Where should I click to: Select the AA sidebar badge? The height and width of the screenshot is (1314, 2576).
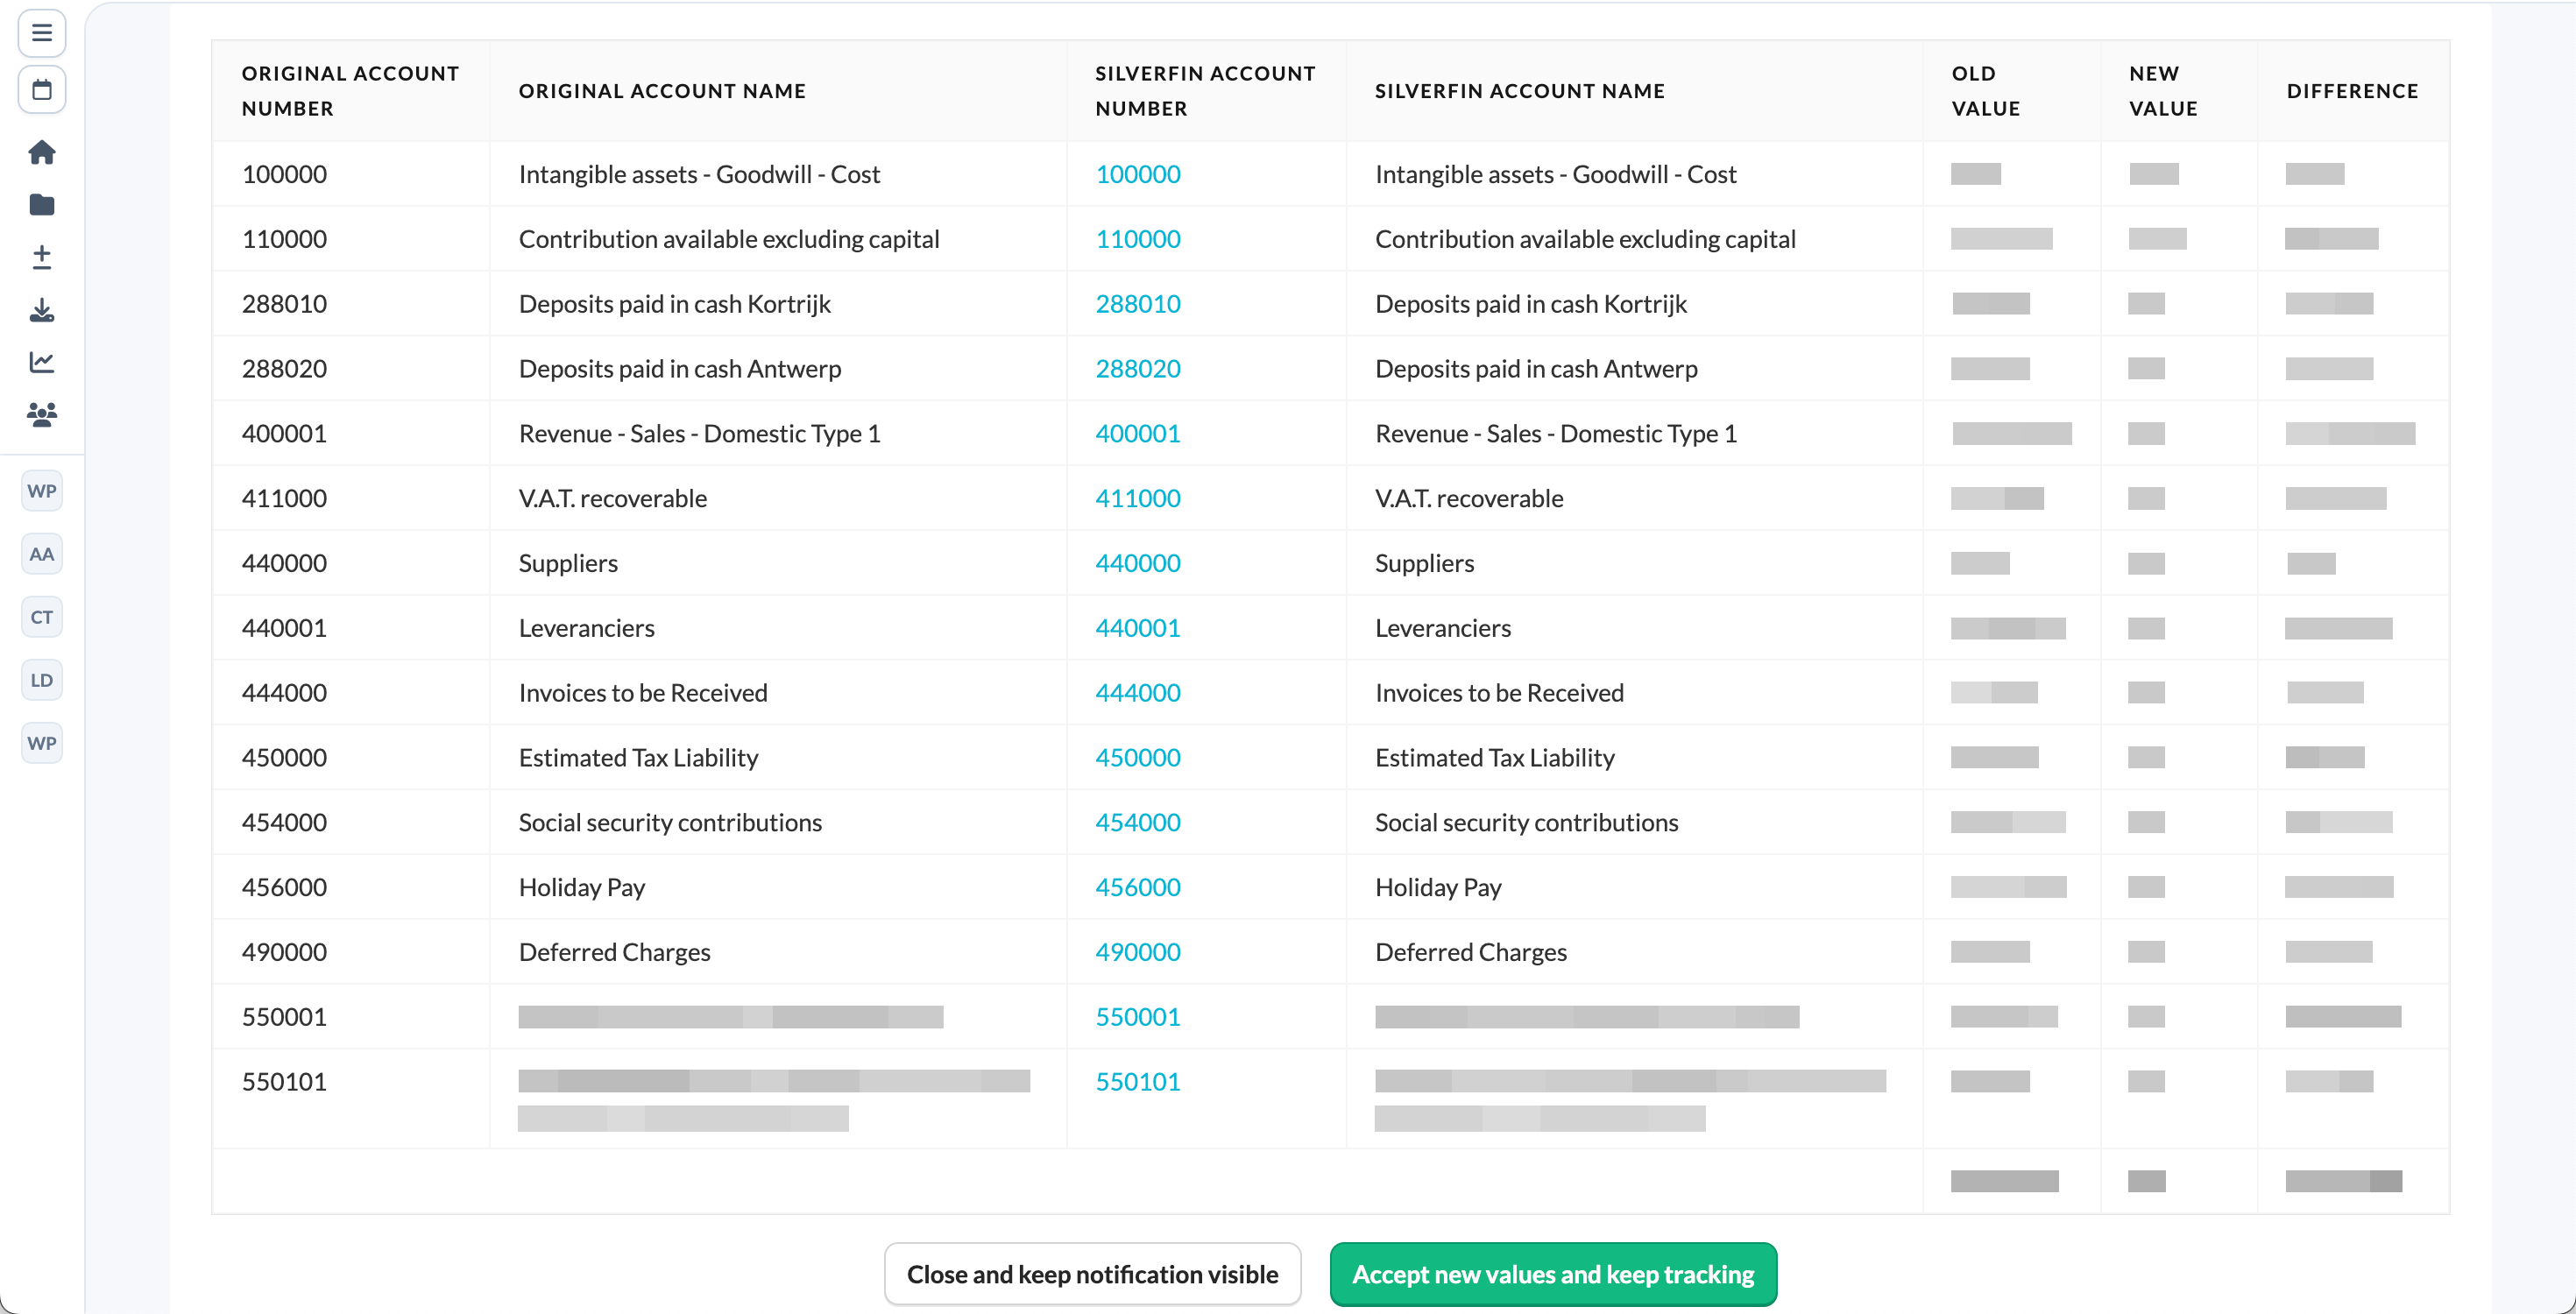coord(42,554)
